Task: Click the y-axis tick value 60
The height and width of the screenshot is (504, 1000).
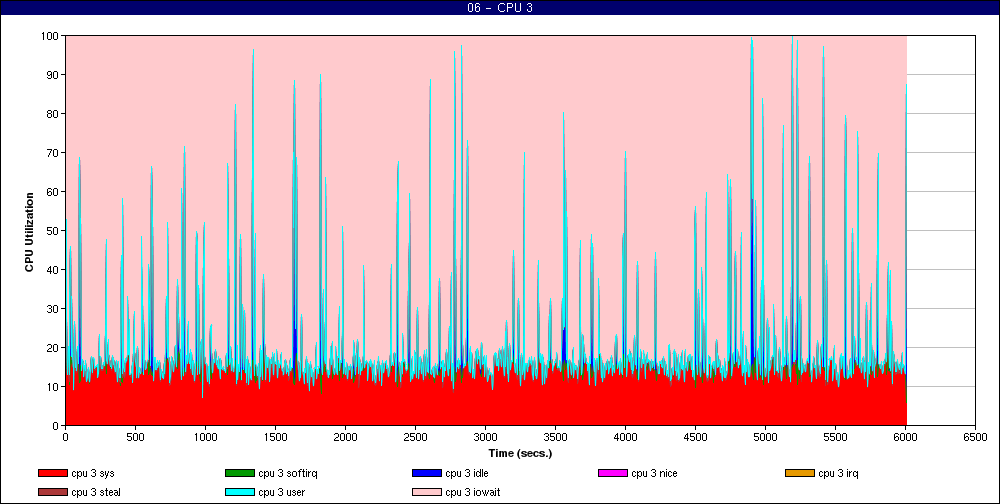Action: [53, 192]
